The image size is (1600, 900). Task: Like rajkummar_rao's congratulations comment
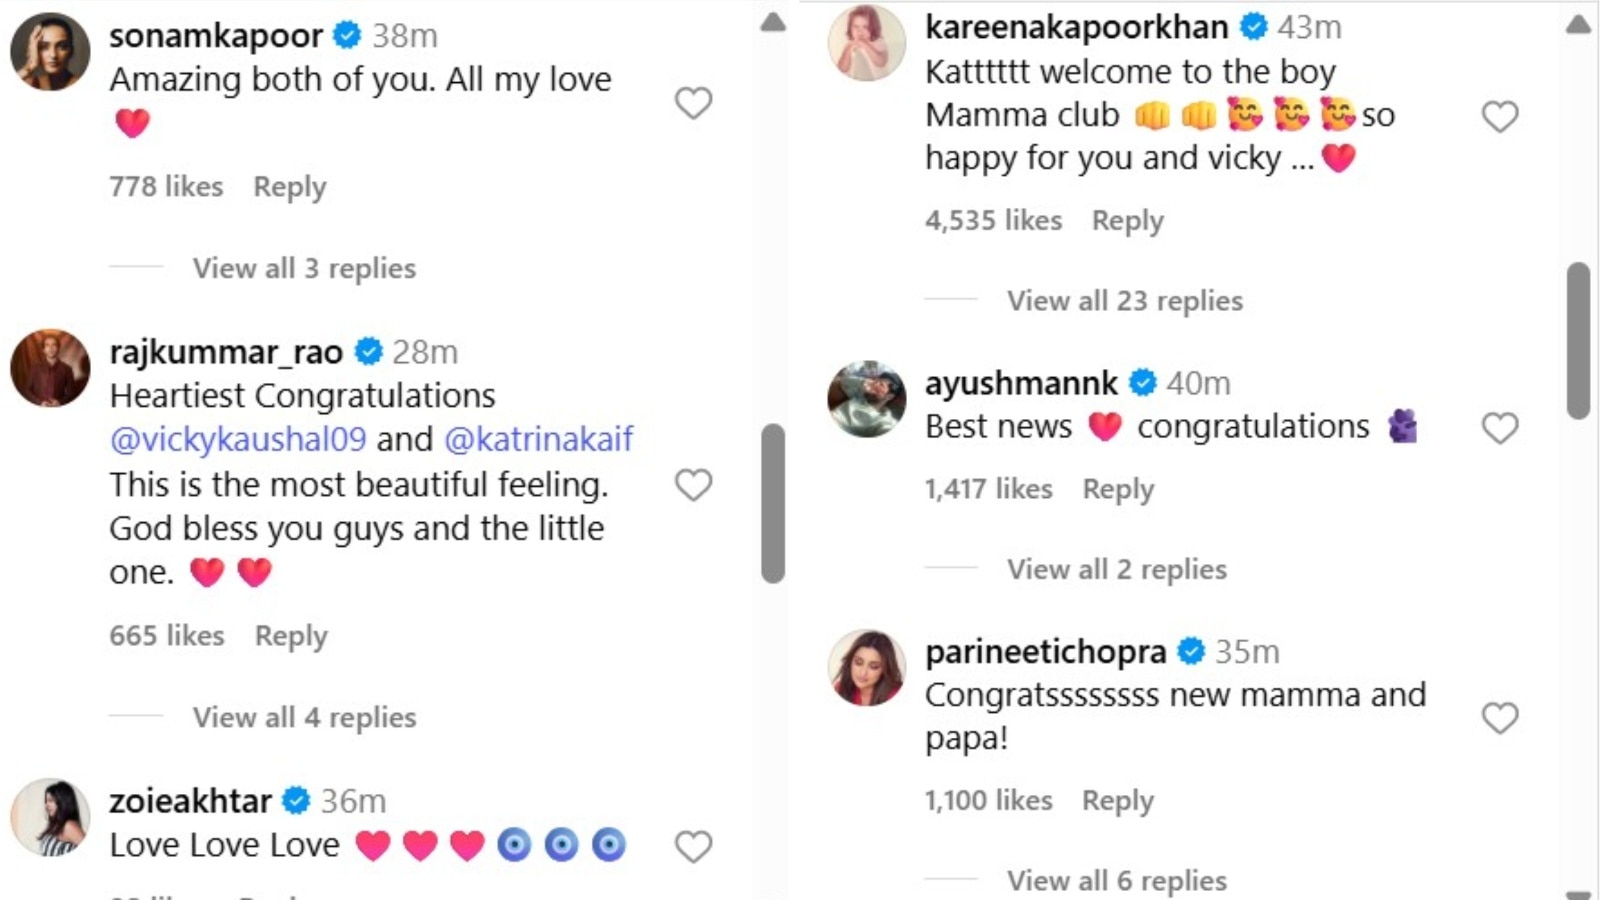click(x=693, y=485)
